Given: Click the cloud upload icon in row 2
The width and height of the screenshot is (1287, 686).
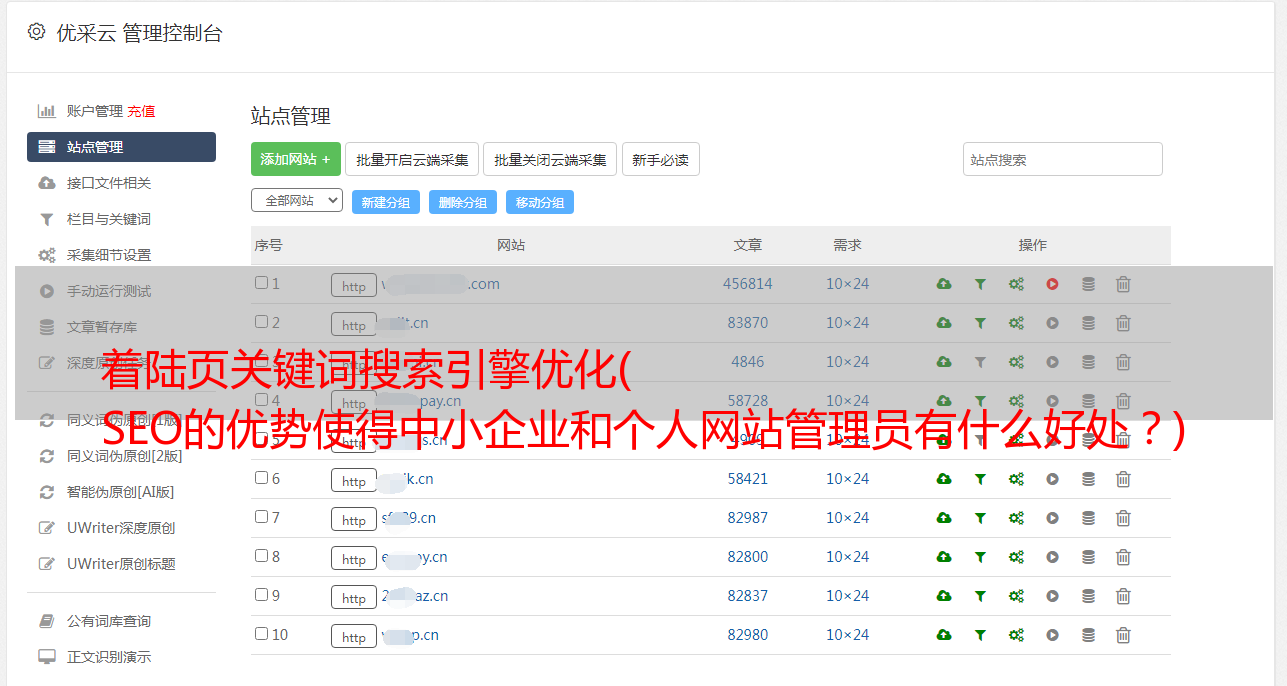Looking at the screenshot, I should tap(944, 323).
